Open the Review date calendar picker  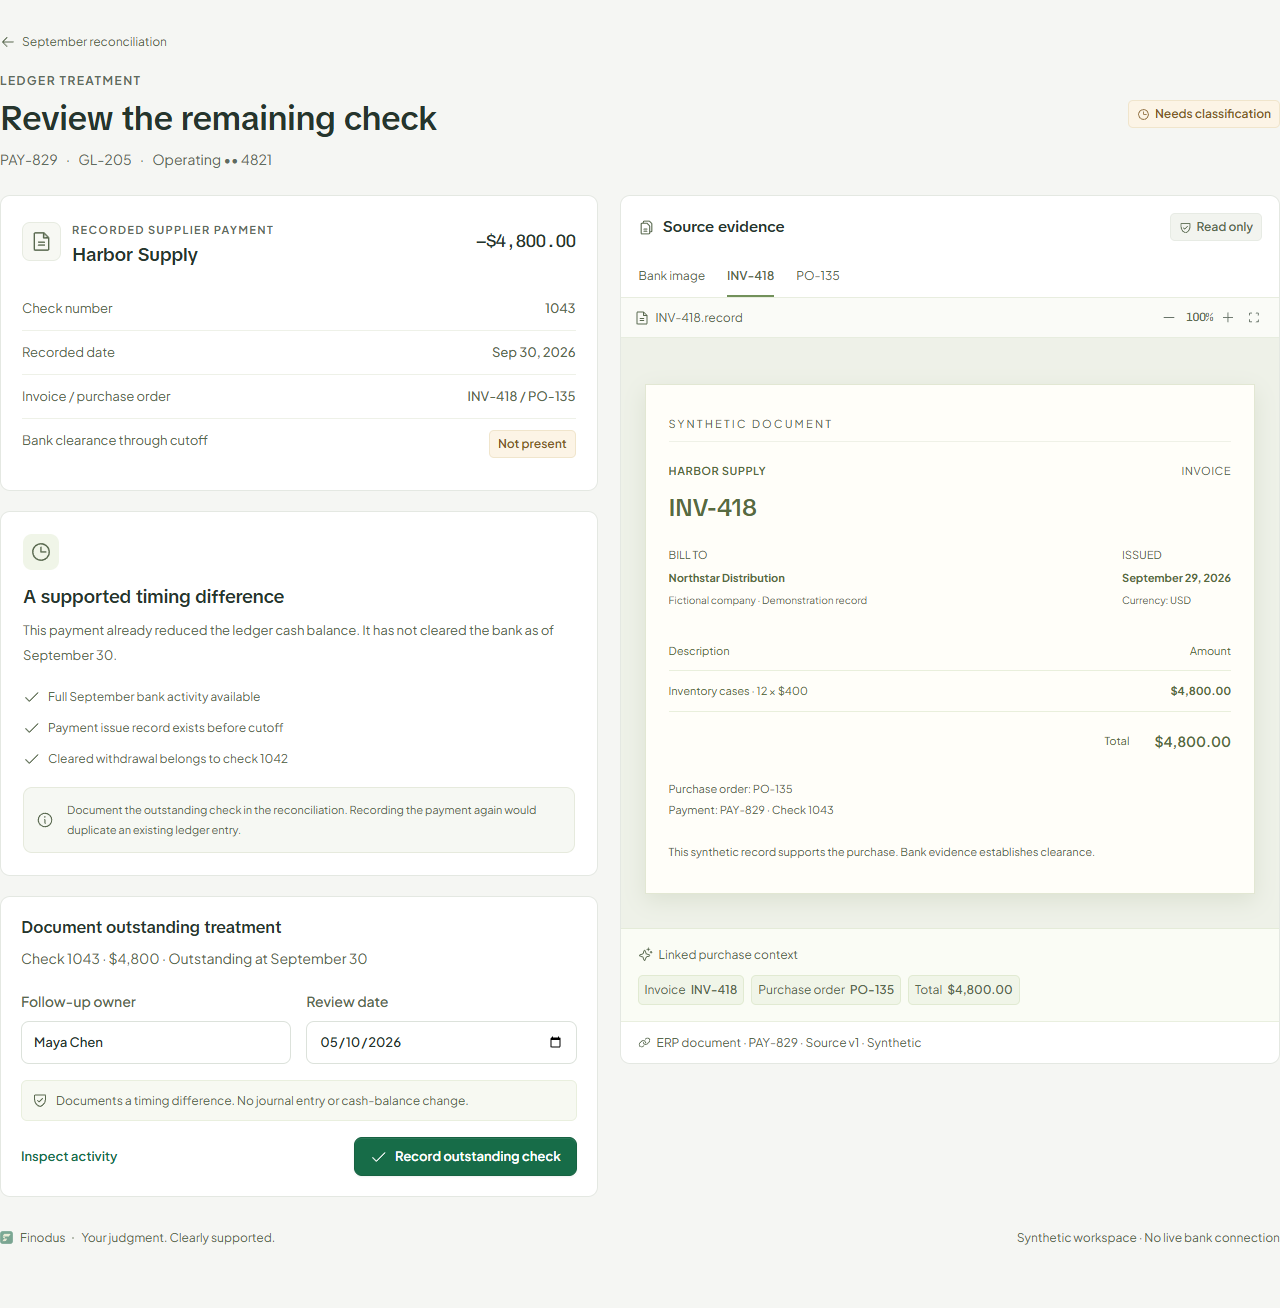[556, 1042]
